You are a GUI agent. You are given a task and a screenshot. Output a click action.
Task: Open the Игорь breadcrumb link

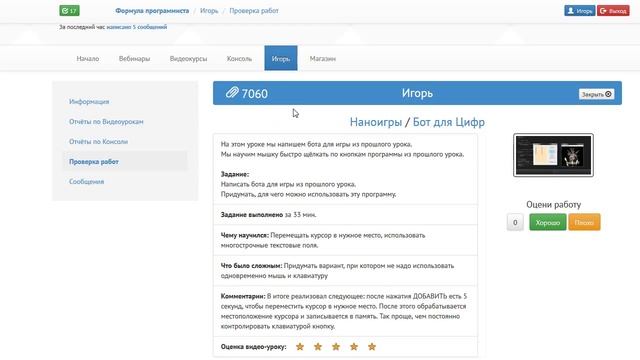[209, 11]
